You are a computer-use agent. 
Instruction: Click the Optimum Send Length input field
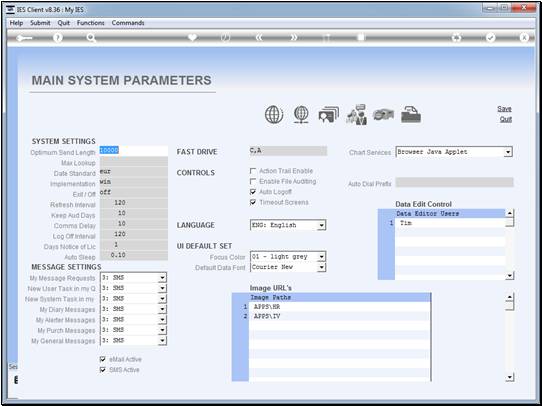coord(133,151)
